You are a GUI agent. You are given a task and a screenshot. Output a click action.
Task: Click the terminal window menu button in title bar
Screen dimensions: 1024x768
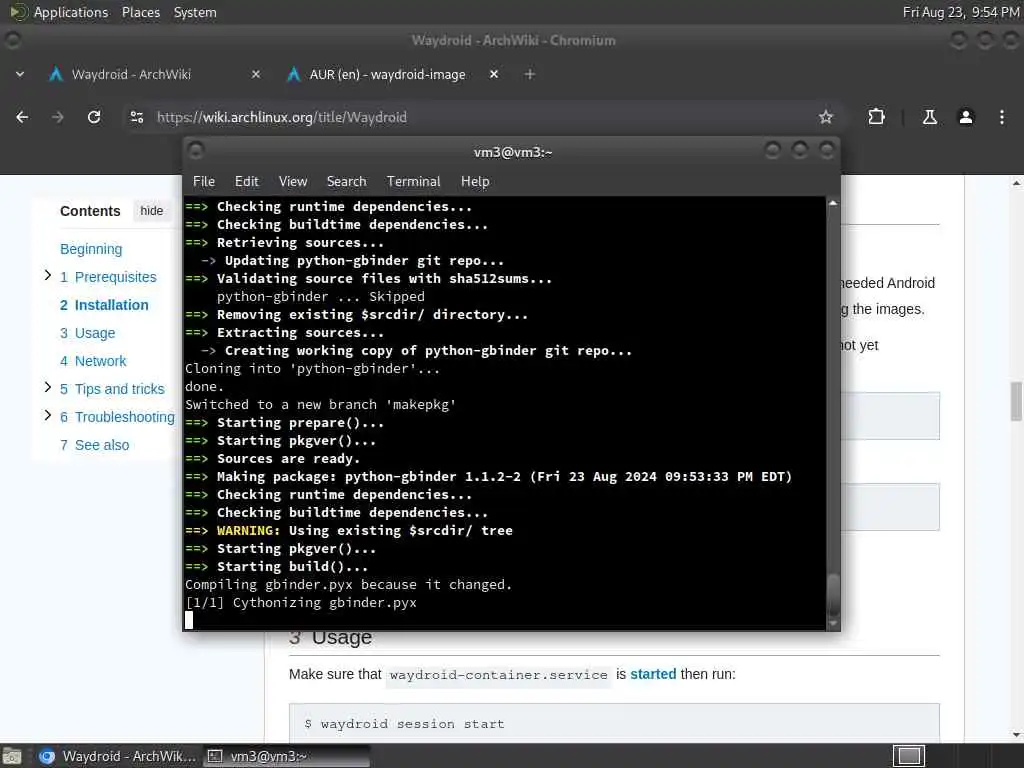[x=195, y=151]
